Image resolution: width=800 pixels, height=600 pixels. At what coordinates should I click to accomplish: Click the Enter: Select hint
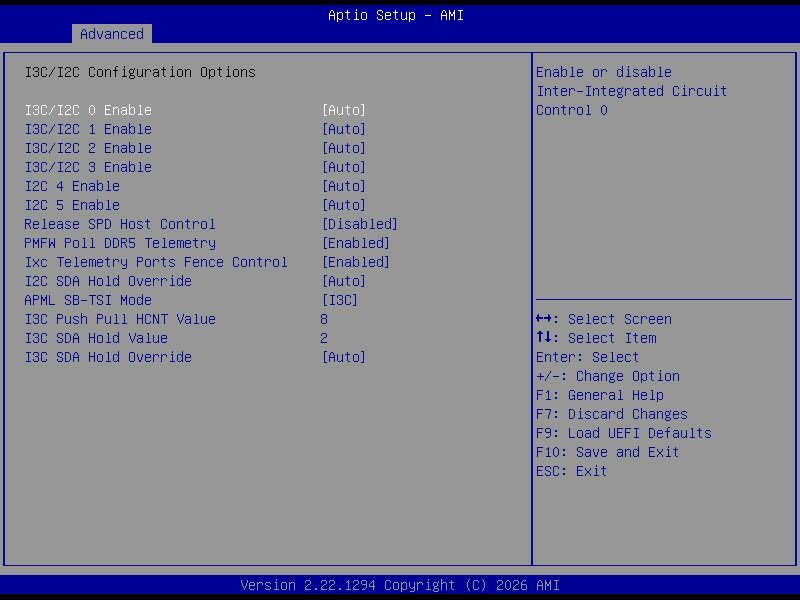(587, 357)
